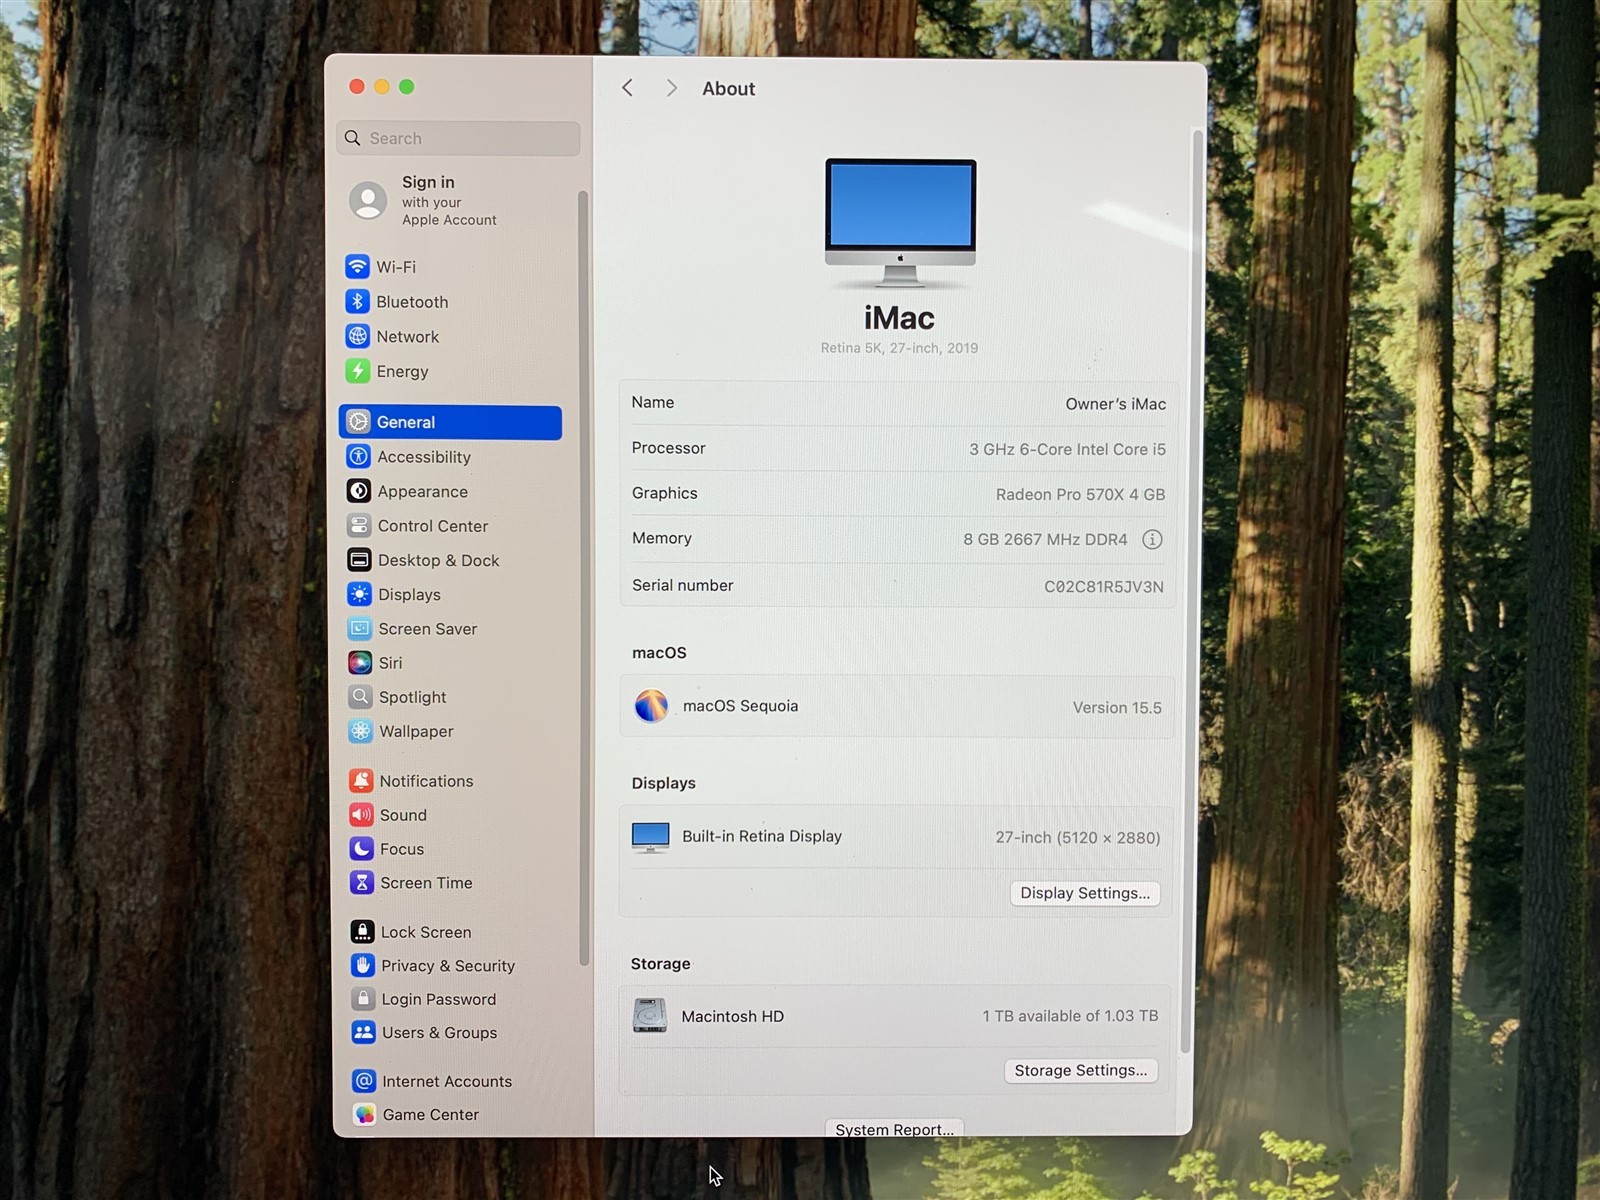This screenshot has width=1600, height=1200.
Task: Click the Macintosh HD storage row
Action: tap(895, 1016)
